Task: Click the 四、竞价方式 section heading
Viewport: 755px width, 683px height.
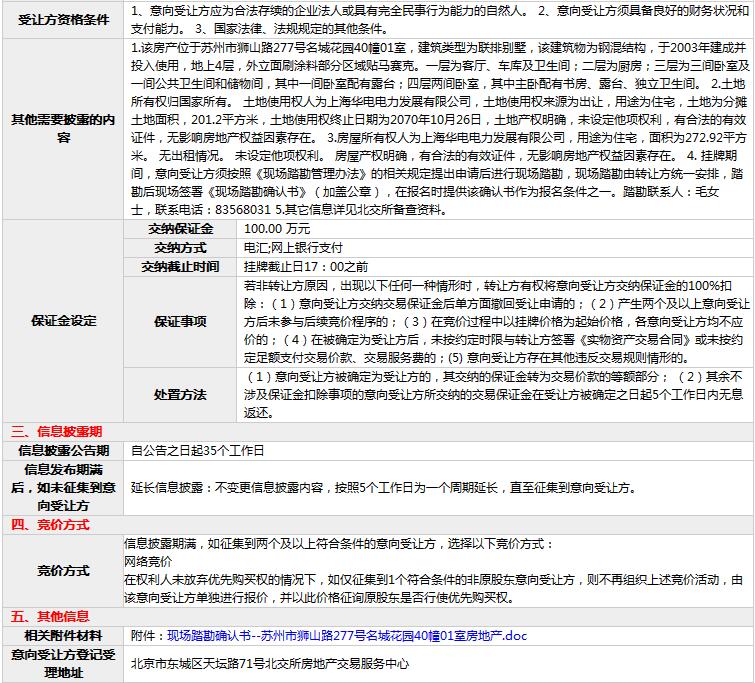Action: (50, 524)
